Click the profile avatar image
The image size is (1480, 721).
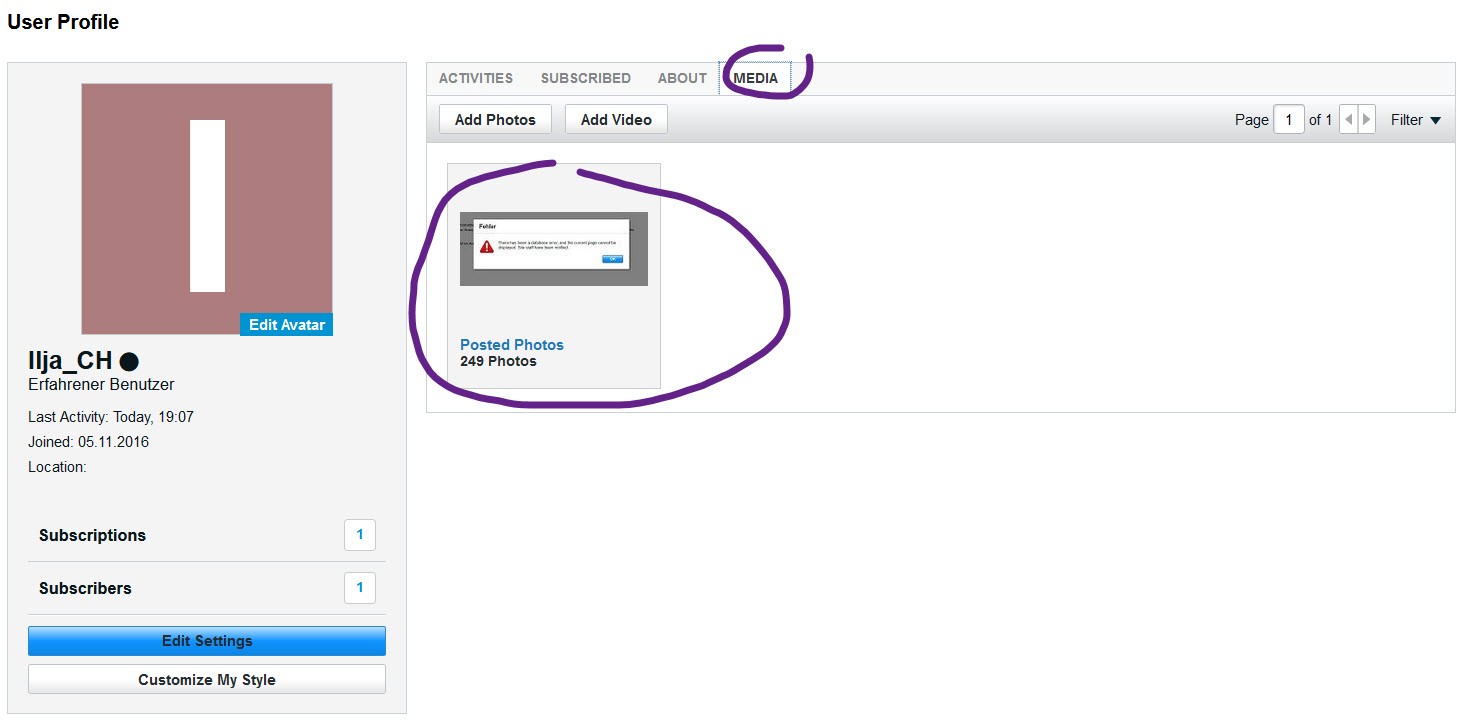click(x=207, y=200)
